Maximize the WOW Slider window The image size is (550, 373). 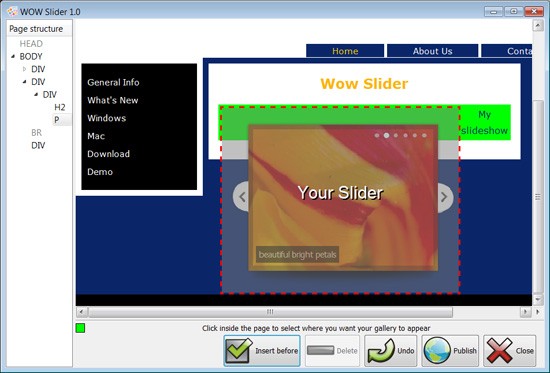(514, 12)
